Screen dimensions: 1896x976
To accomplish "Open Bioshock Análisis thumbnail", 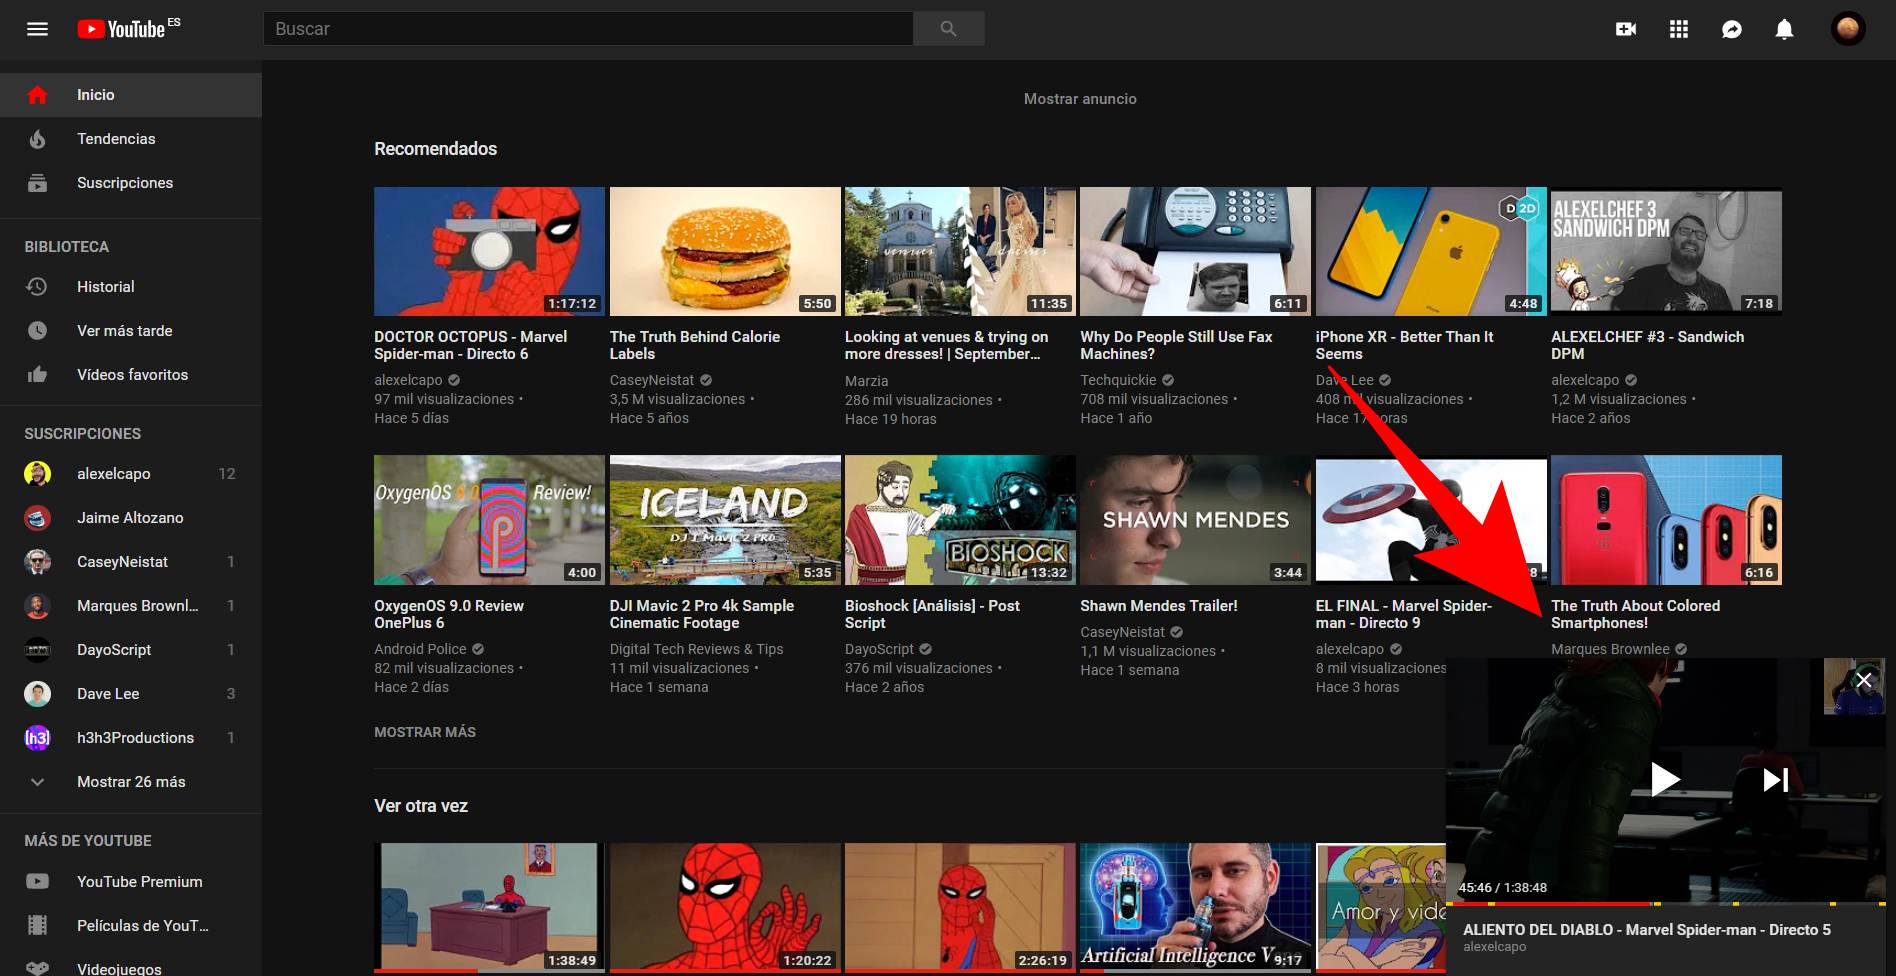I will coord(960,520).
